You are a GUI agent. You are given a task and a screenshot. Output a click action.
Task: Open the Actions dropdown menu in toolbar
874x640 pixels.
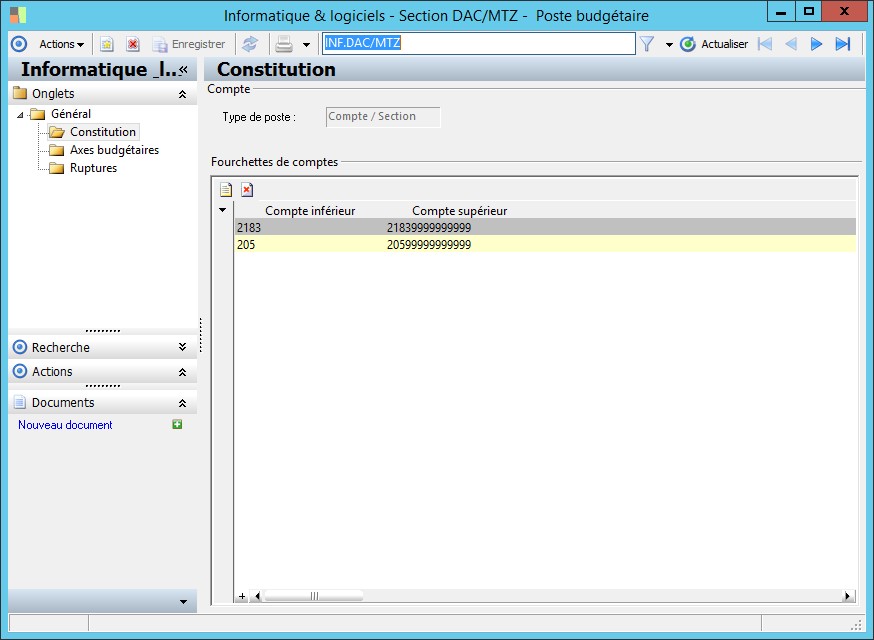point(61,44)
